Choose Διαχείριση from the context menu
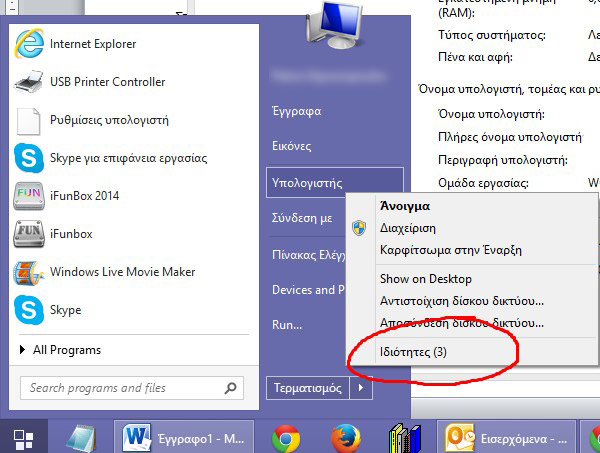This screenshot has width=600, height=453. (408, 228)
